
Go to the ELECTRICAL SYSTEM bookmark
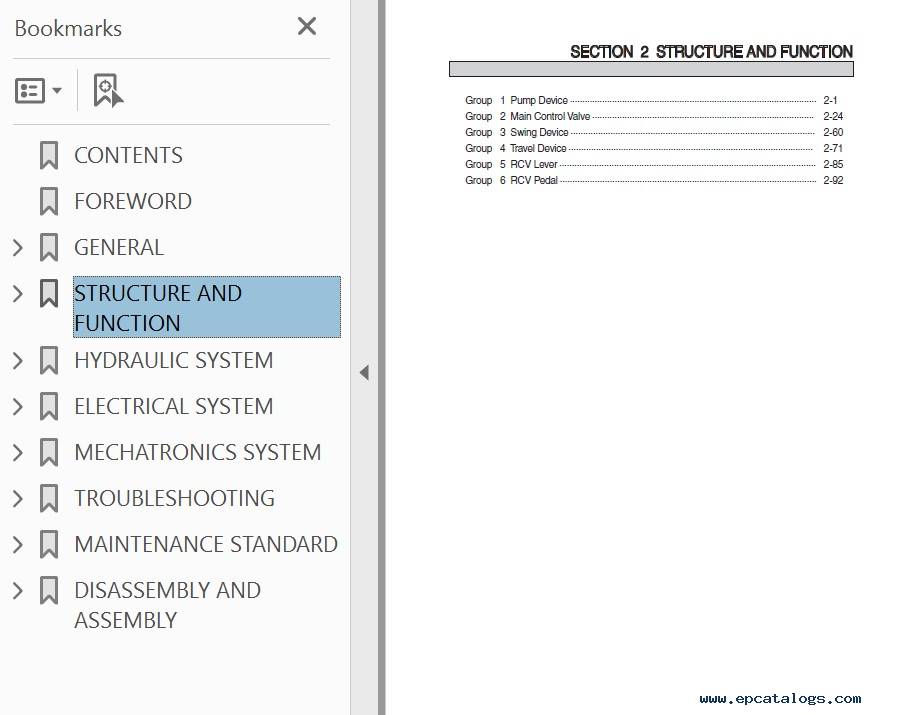(173, 406)
